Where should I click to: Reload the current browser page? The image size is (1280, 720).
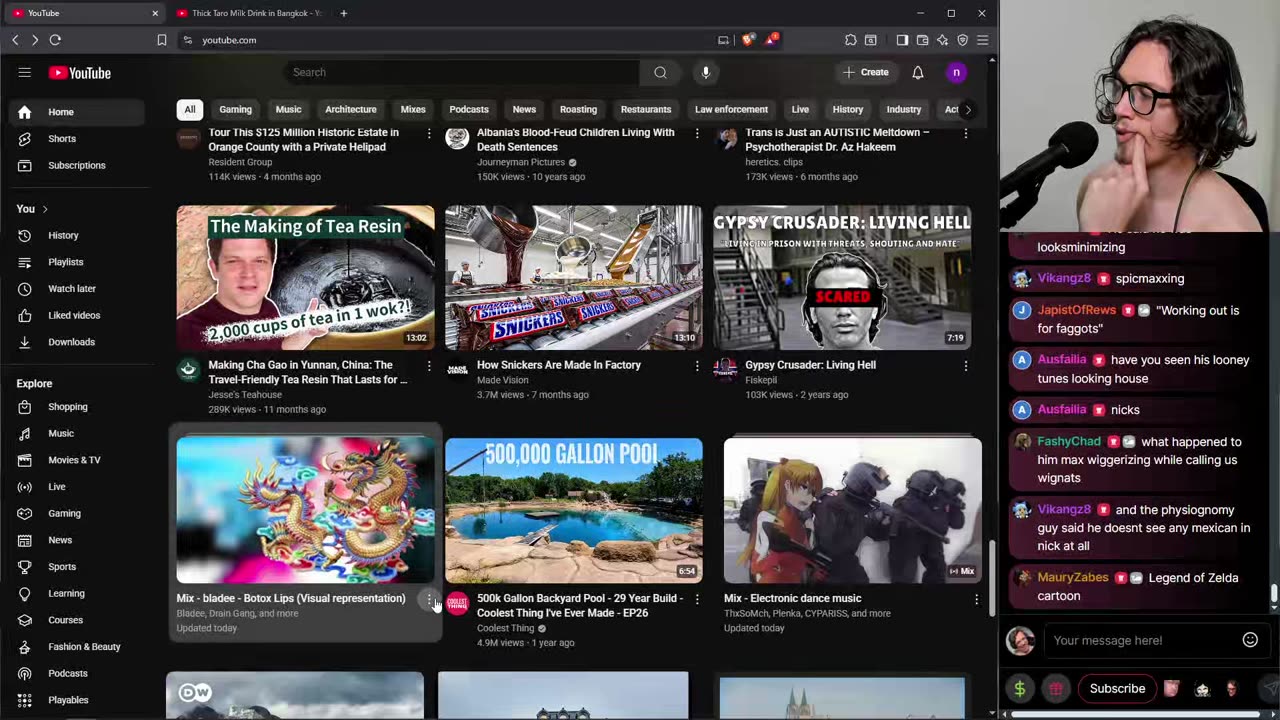[x=55, y=40]
